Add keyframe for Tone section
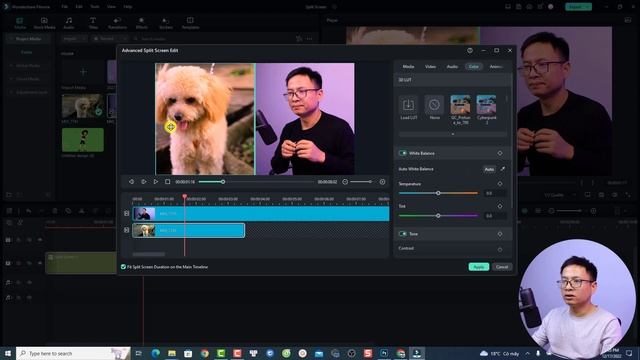Image resolution: width=640 pixels, height=360 pixels. click(500, 234)
